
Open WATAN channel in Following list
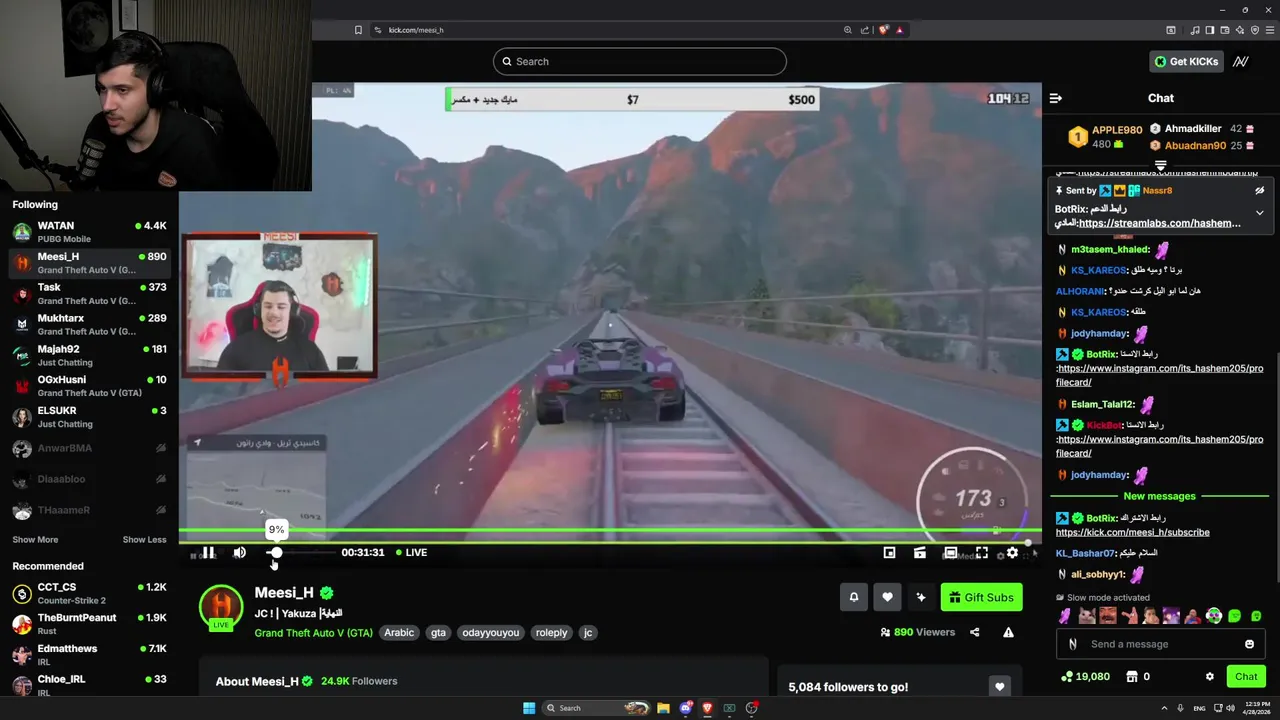coord(89,232)
